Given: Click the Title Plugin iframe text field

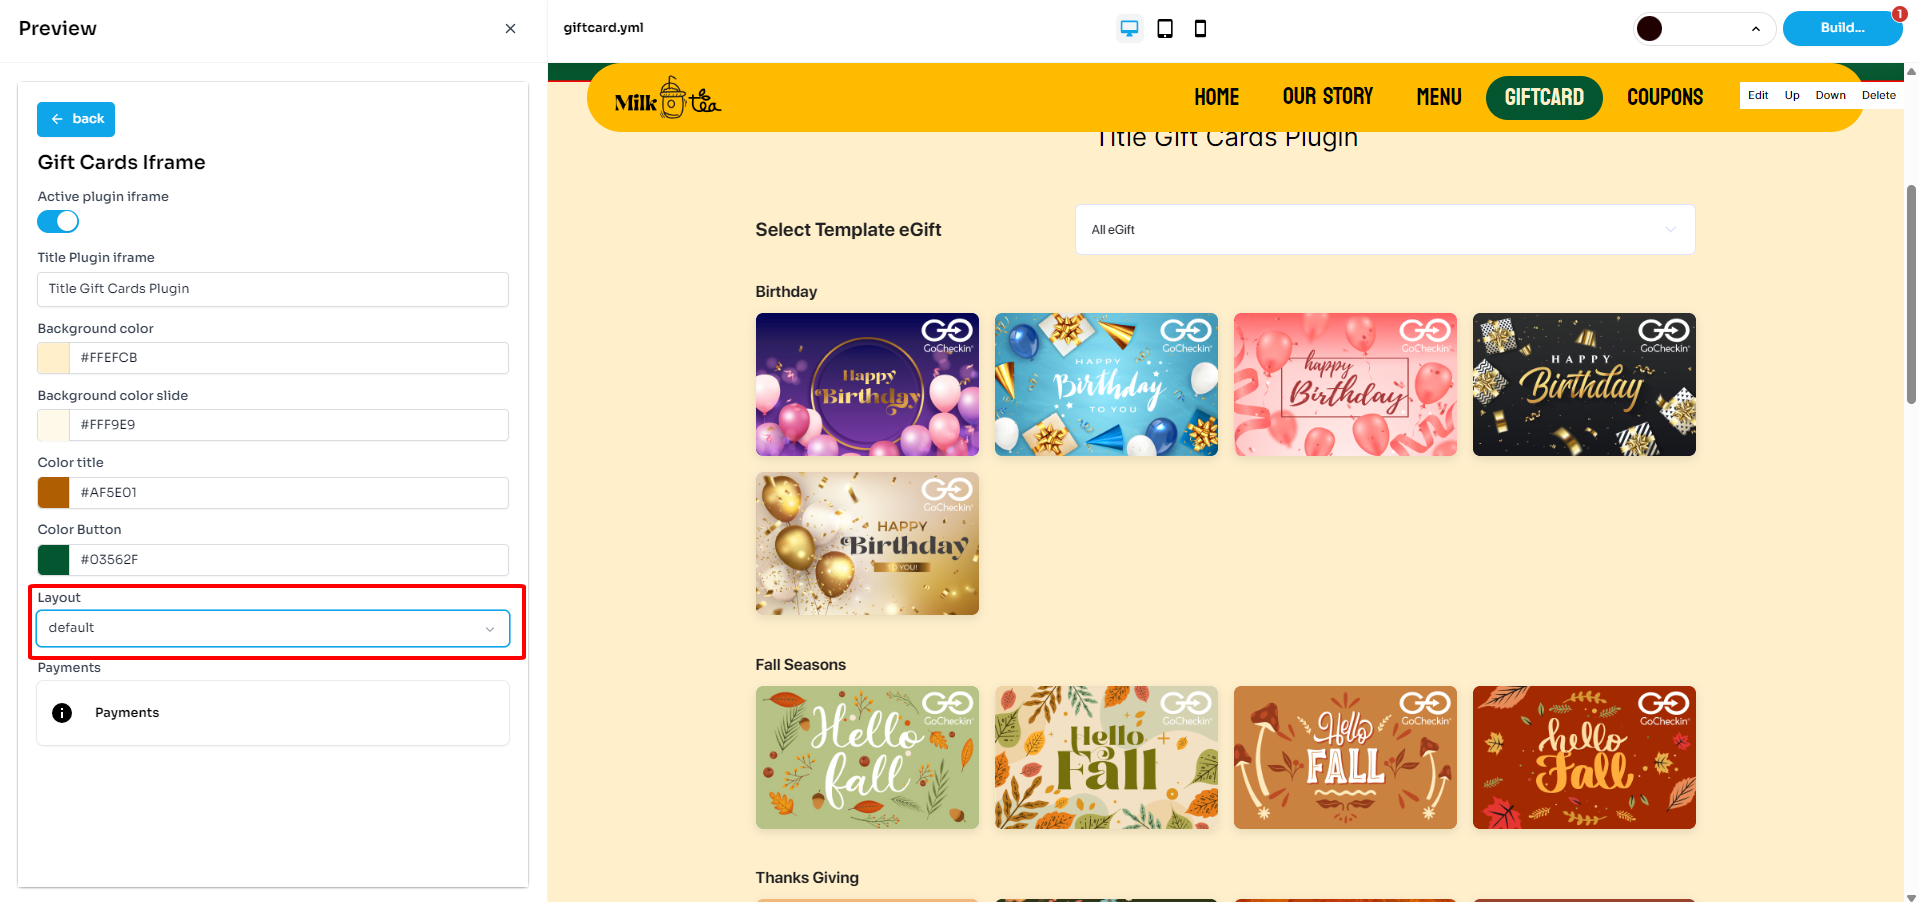Looking at the screenshot, I should 272,289.
